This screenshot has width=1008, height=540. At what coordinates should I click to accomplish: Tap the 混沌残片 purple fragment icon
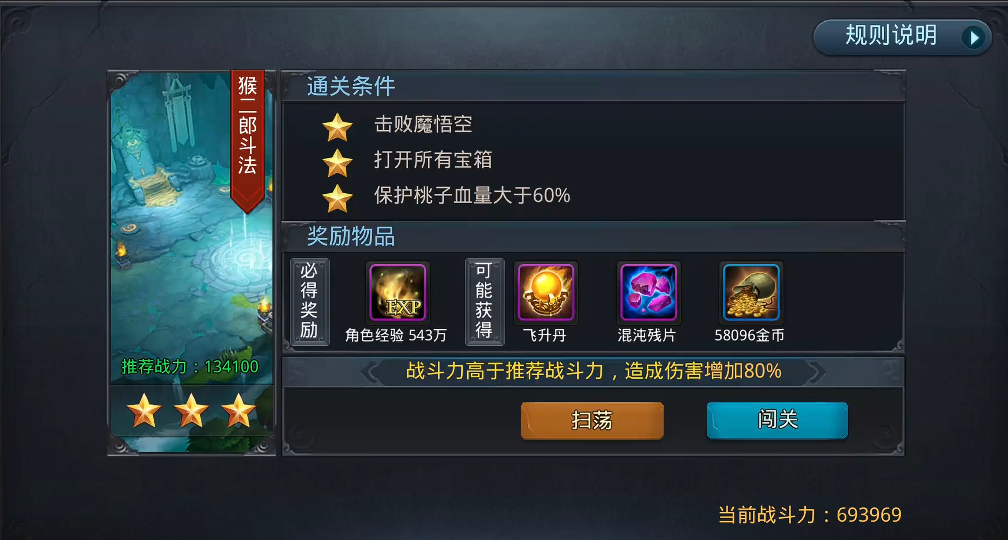pyautogui.click(x=648, y=292)
